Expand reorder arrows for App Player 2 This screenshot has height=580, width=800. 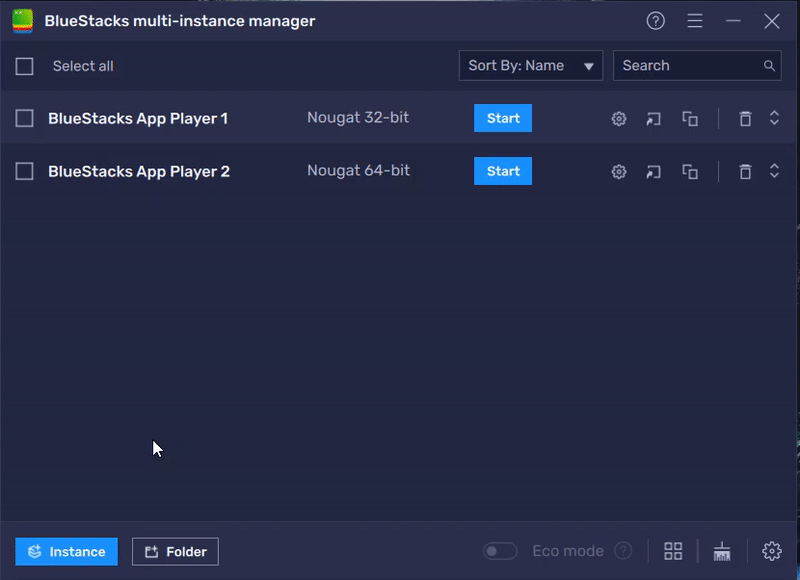(x=775, y=171)
